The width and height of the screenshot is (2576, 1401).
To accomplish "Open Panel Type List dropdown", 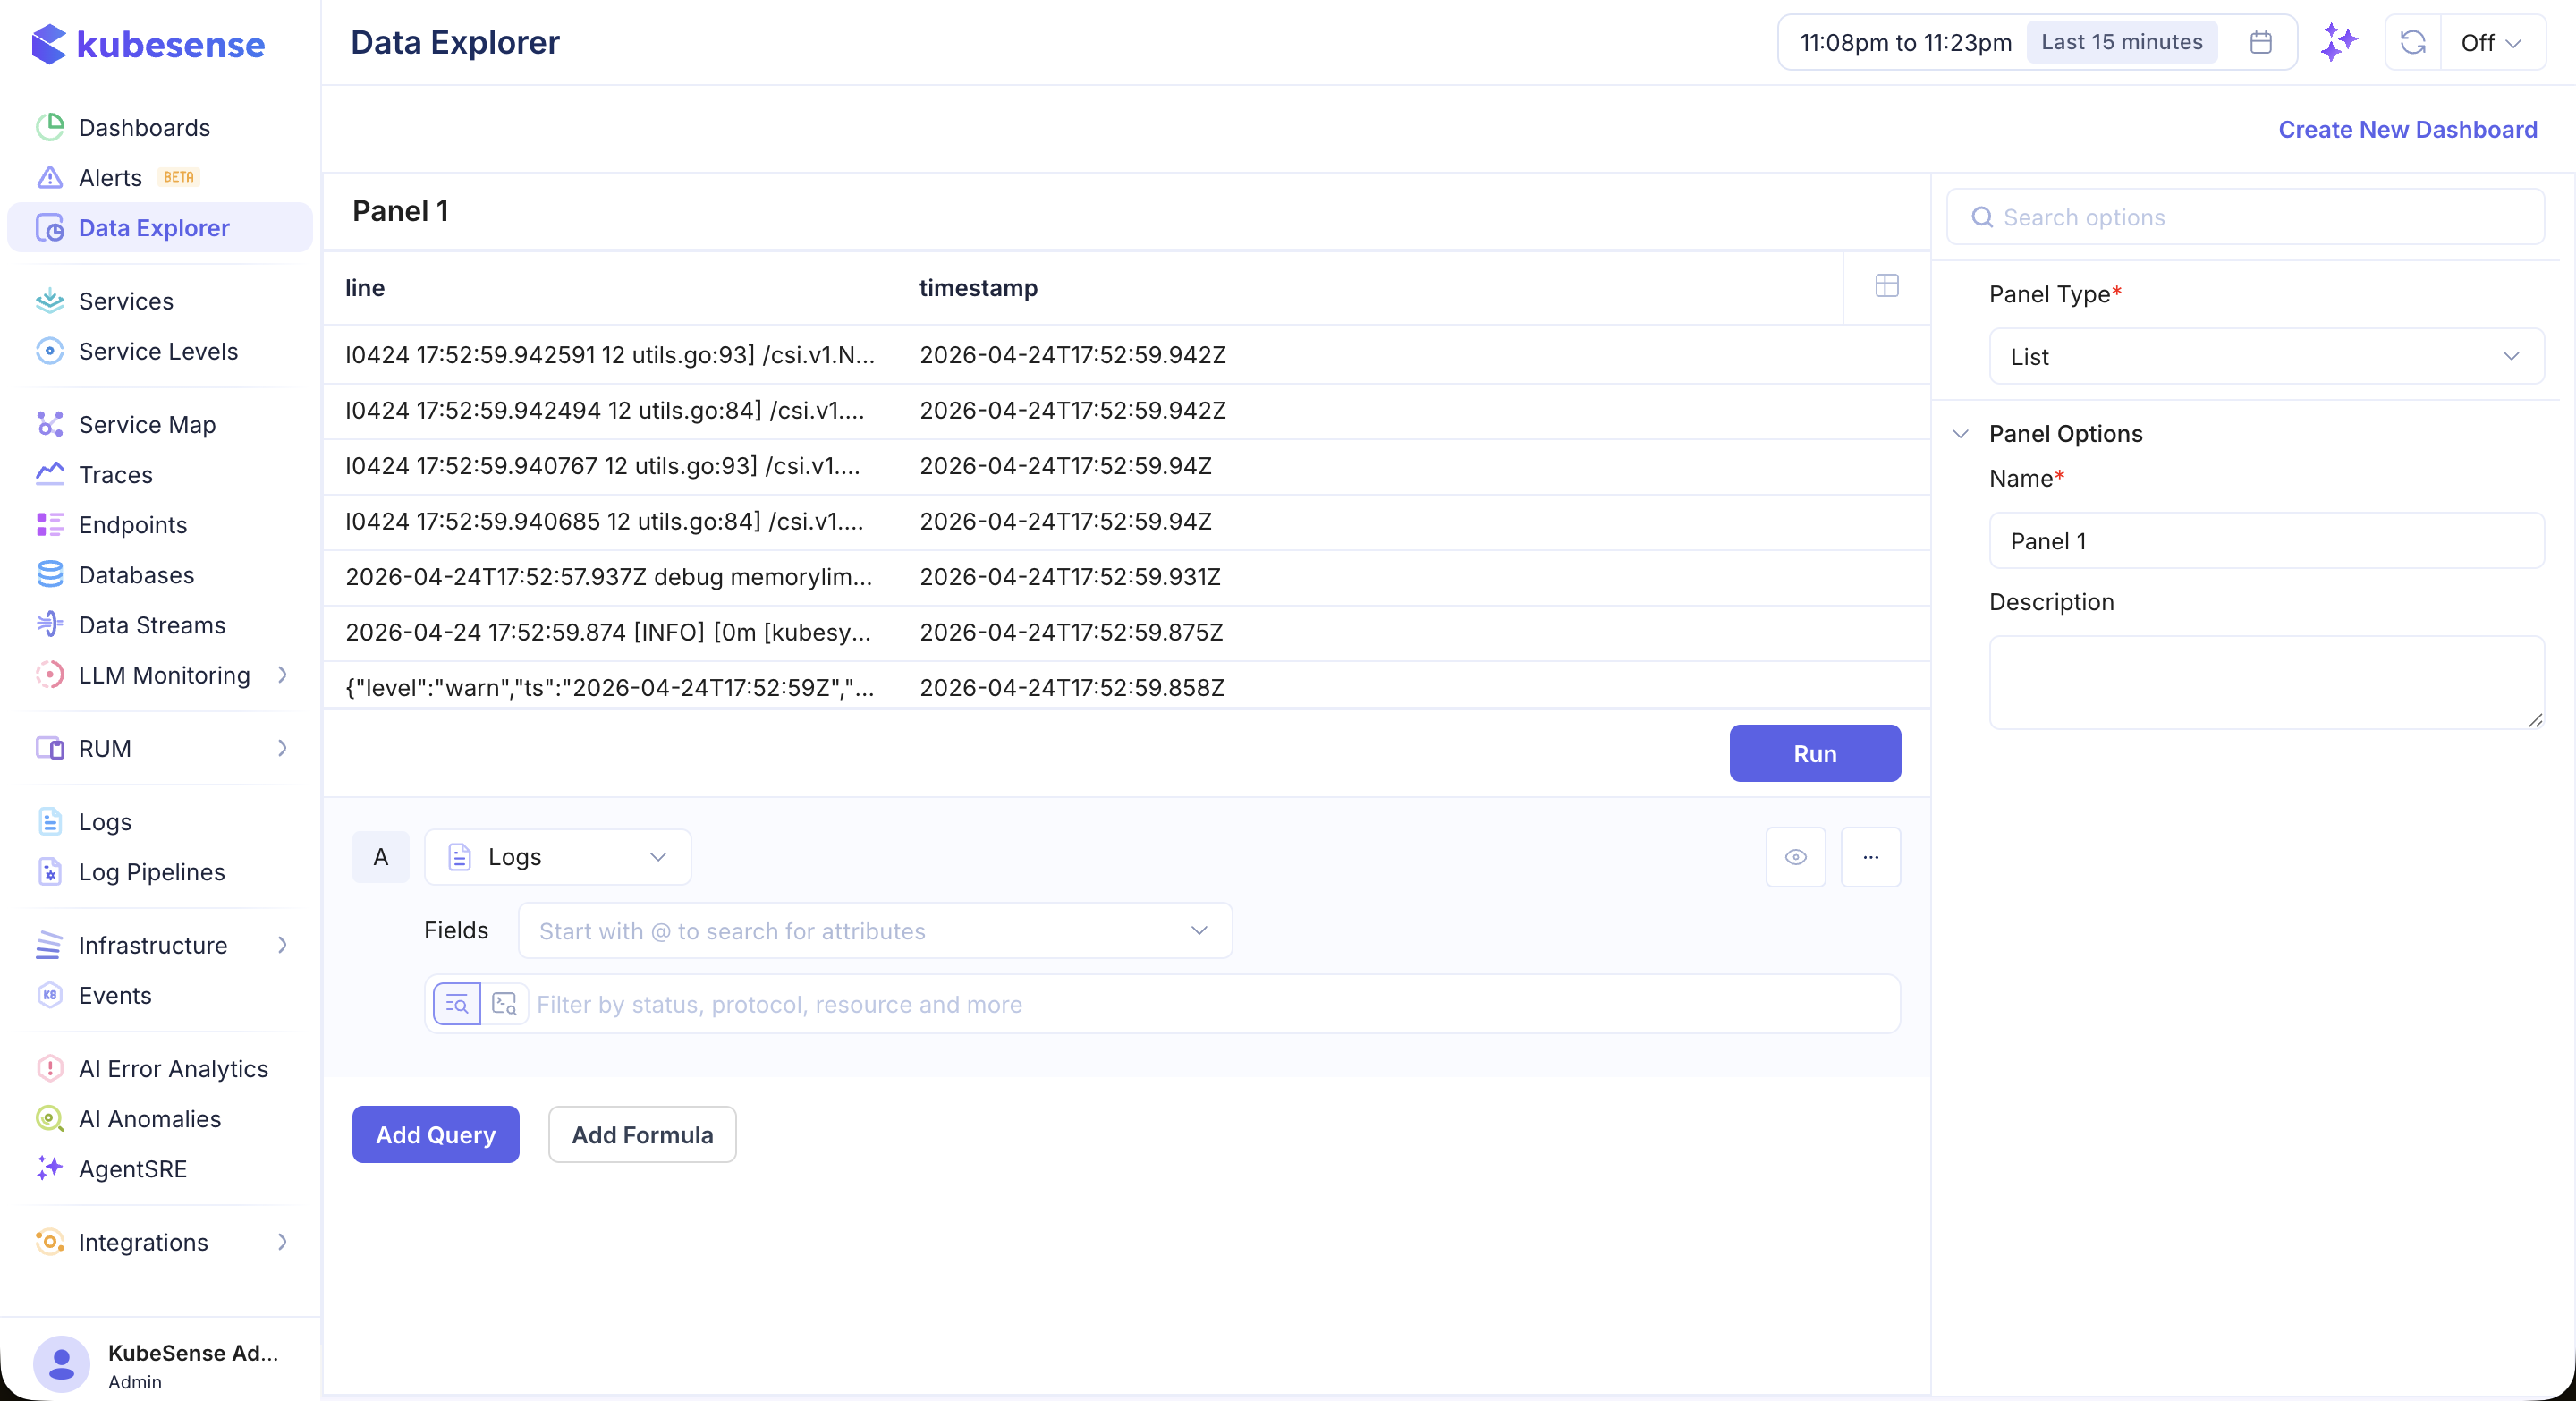I will tap(2266, 356).
